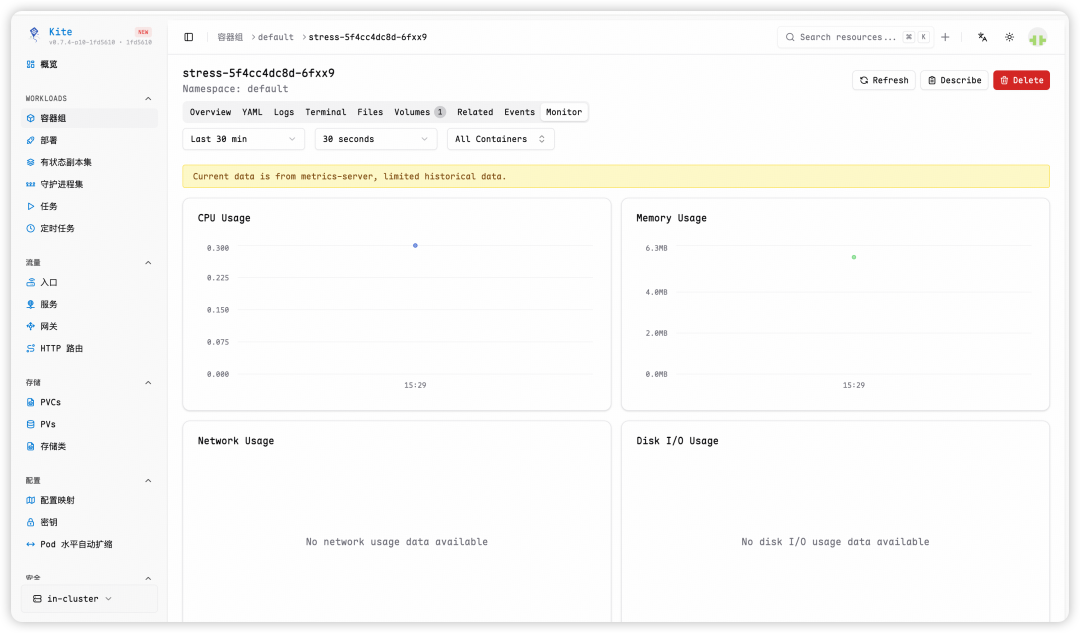Switch to the Volumes tab

419,112
